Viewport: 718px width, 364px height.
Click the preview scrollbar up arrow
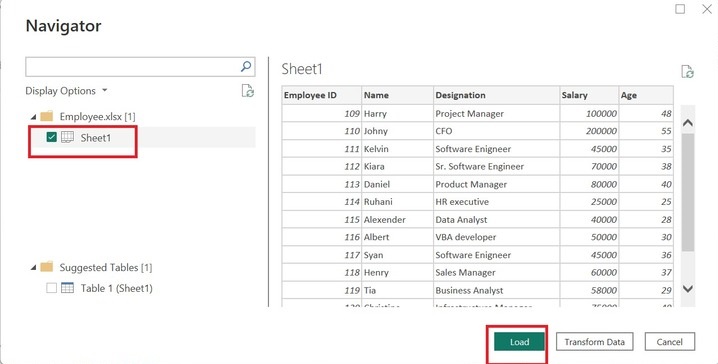(x=687, y=123)
